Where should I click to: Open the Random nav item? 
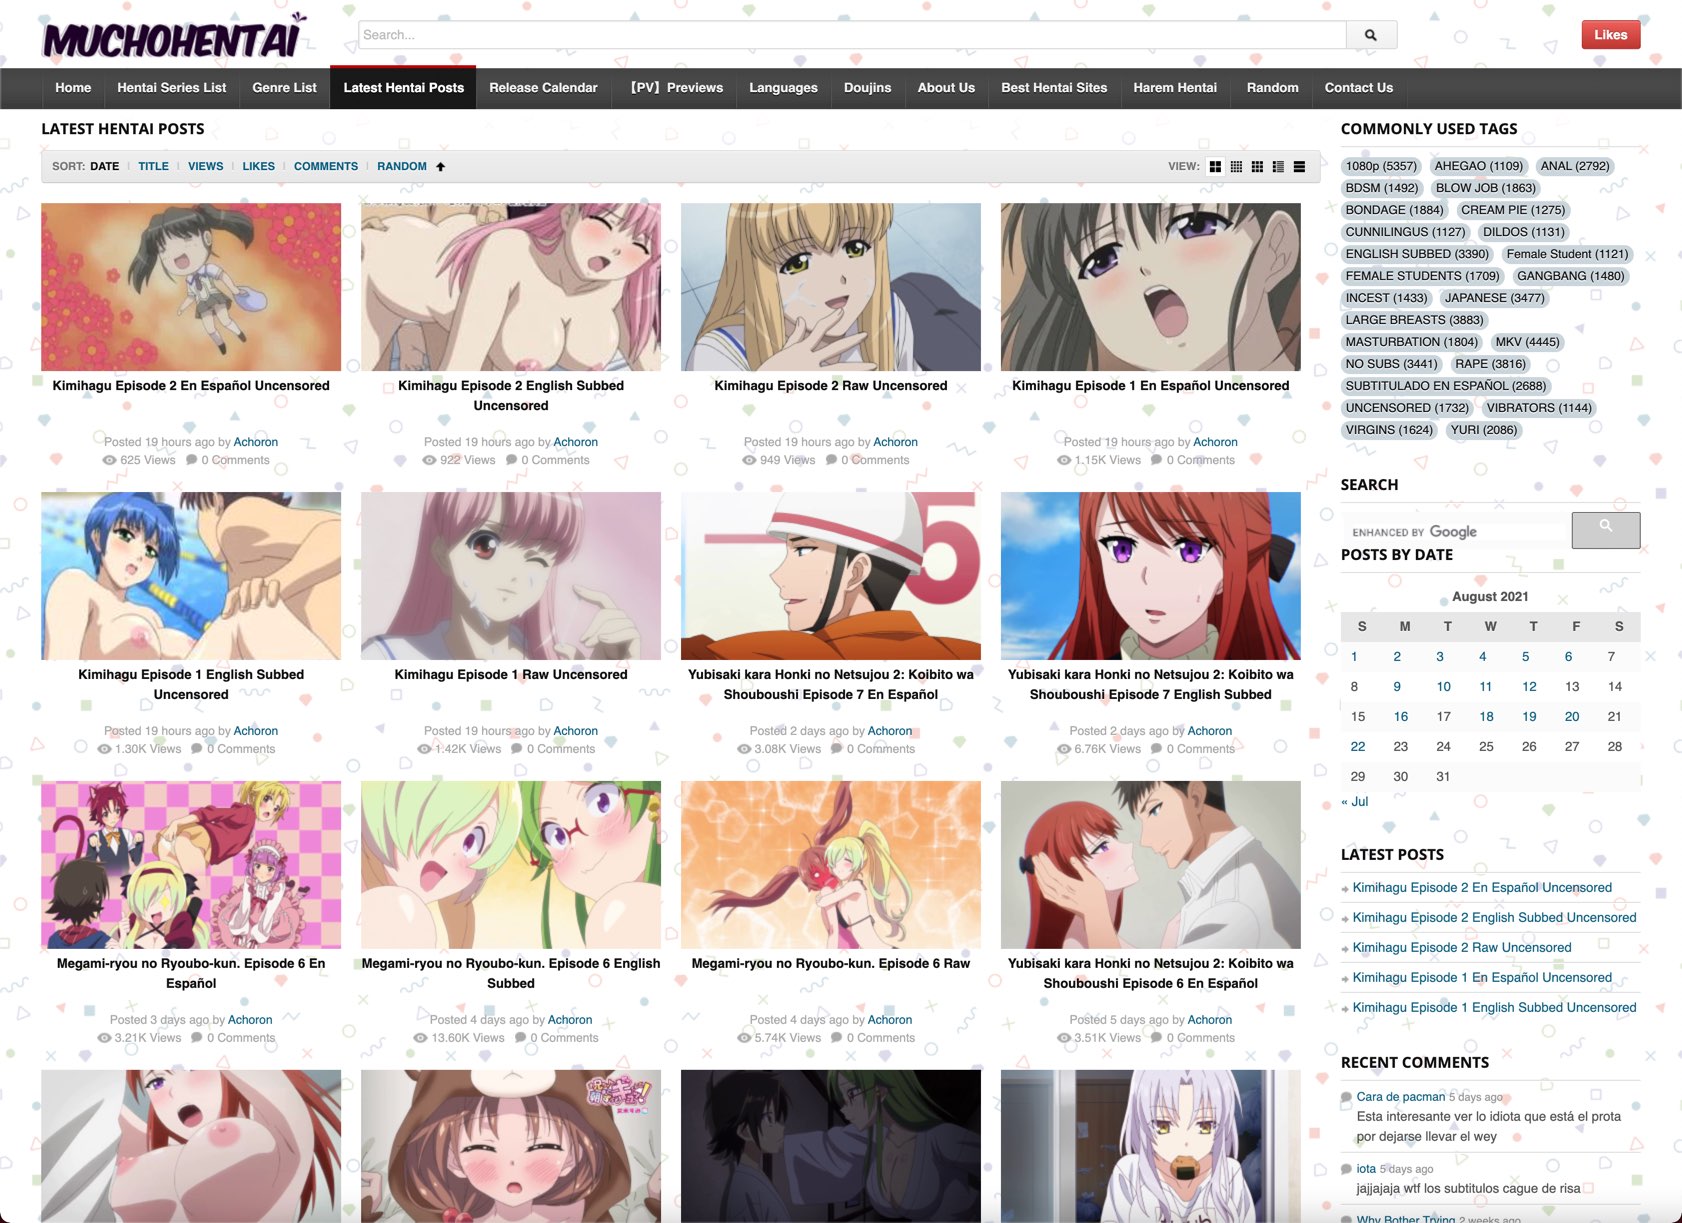coord(1272,88)
